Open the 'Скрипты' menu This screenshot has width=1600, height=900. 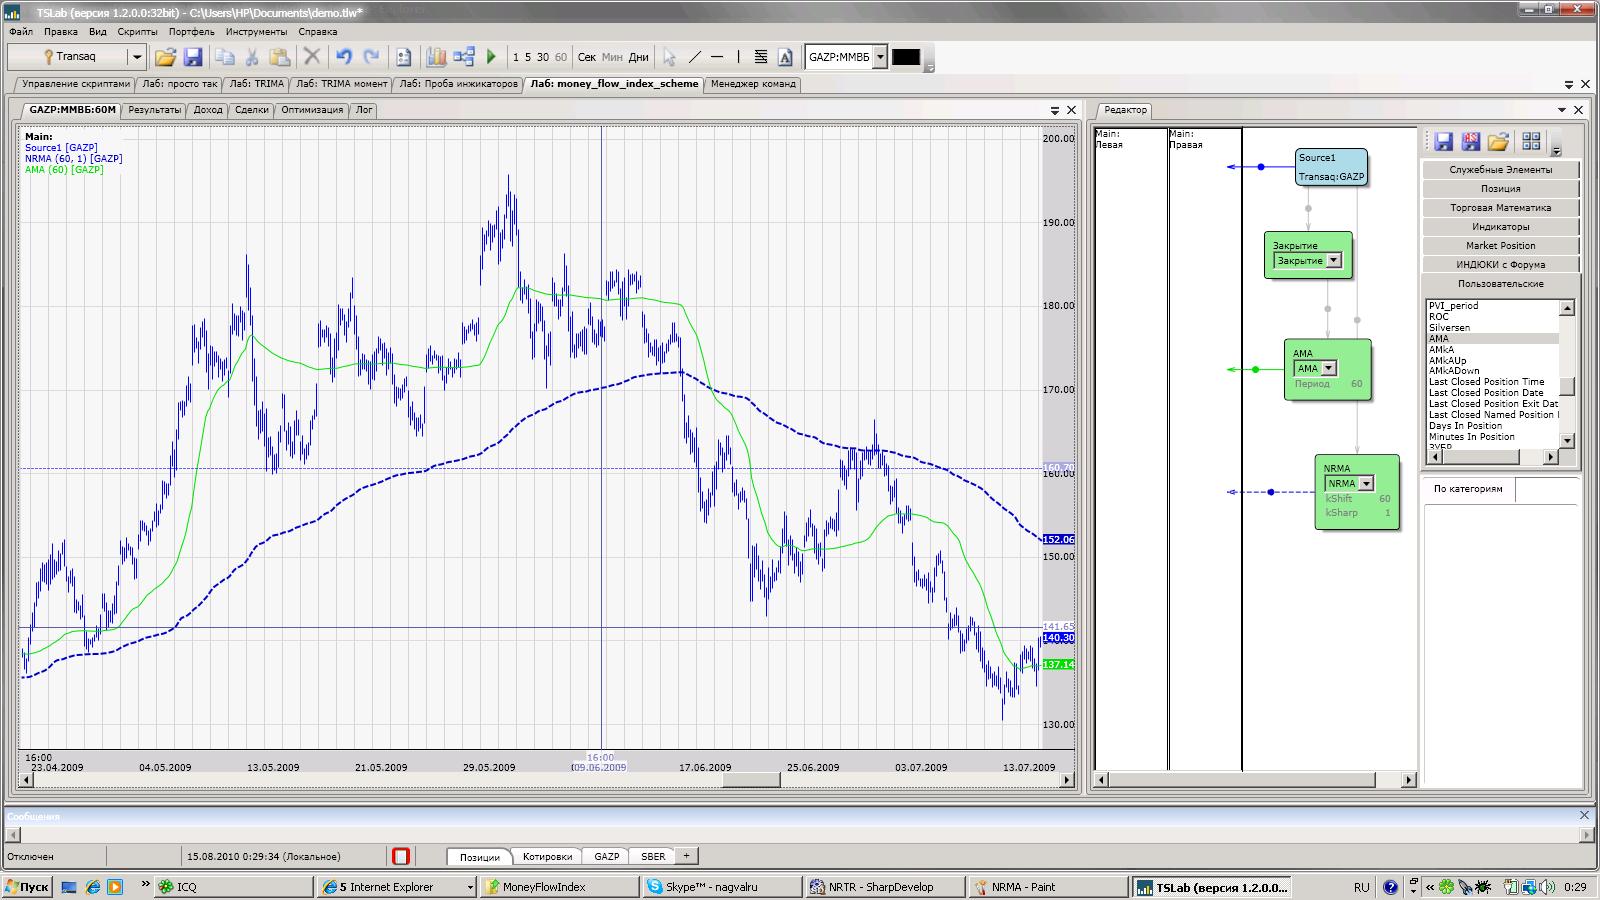(138, 32)
